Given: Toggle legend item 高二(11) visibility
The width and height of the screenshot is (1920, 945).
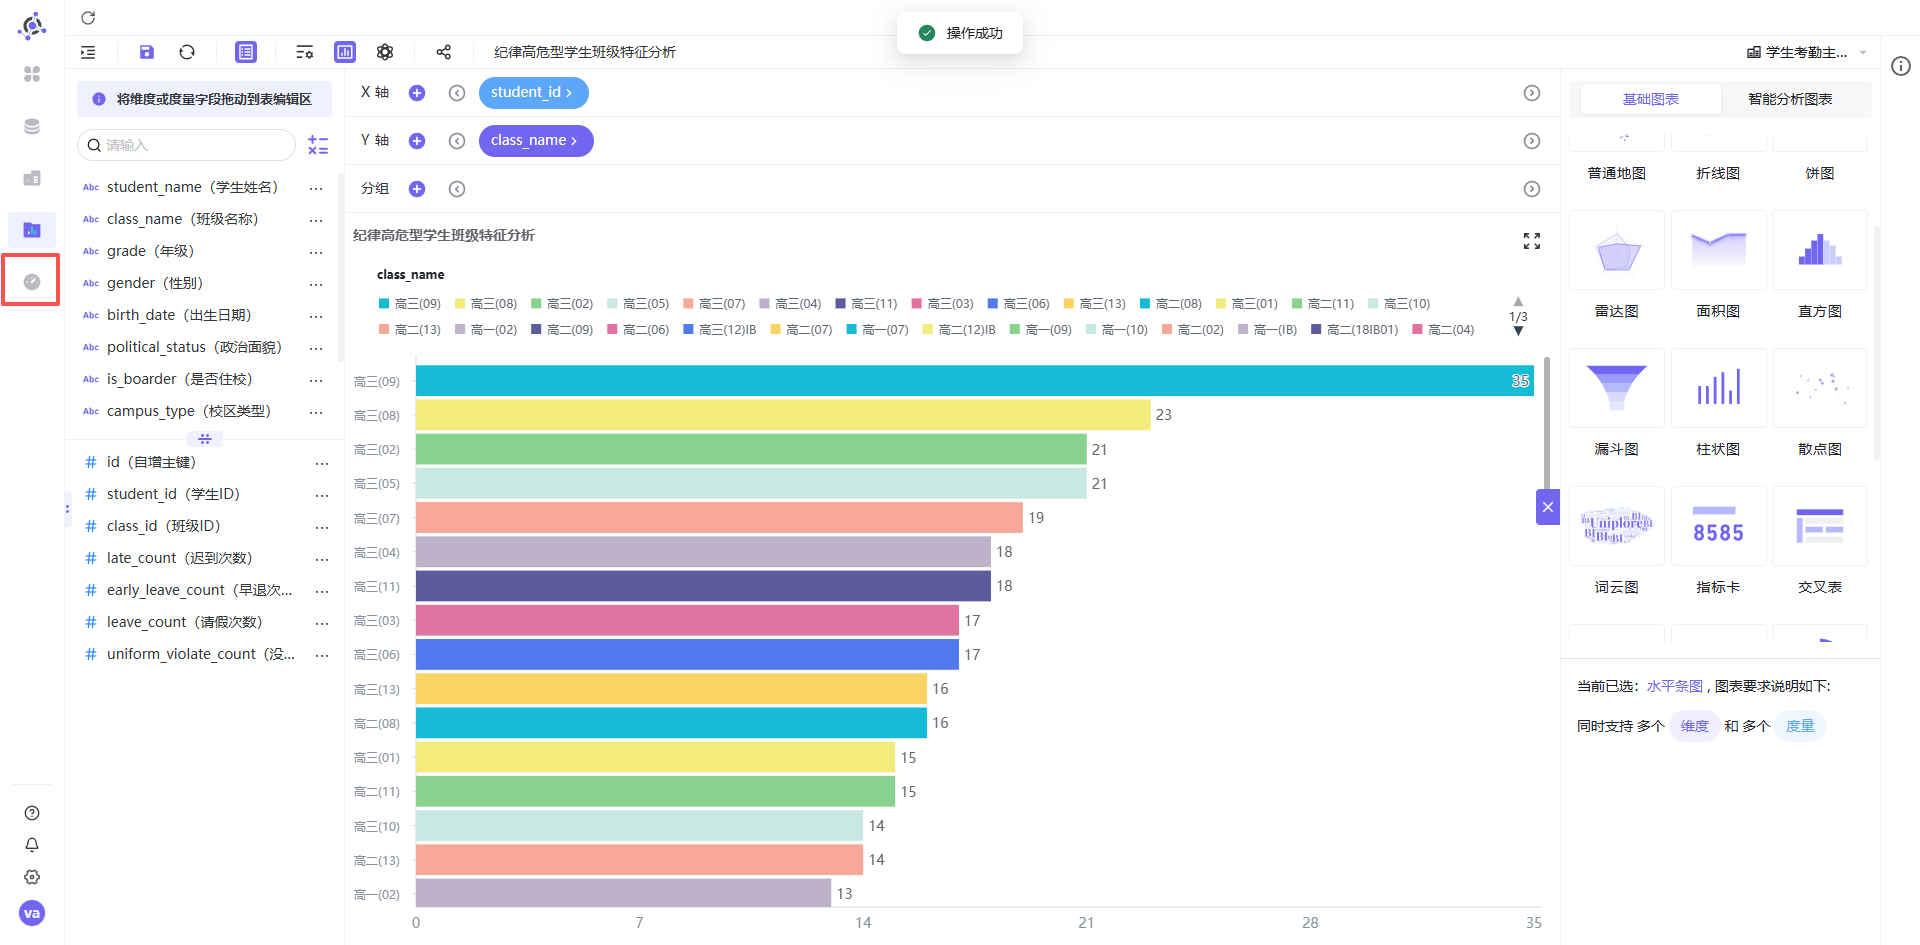Looking at the screenshot, I should pyautogui.click(x=1322, y=304).
